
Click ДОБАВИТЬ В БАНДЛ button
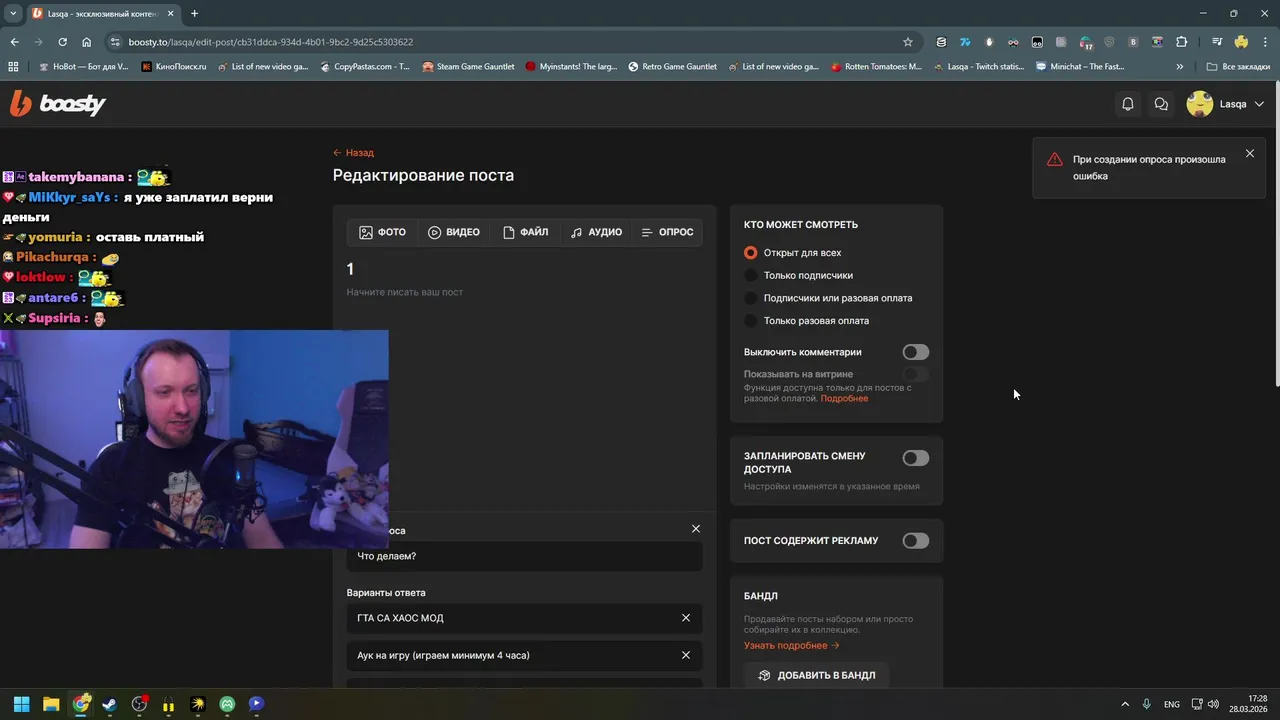click(816, 675)
